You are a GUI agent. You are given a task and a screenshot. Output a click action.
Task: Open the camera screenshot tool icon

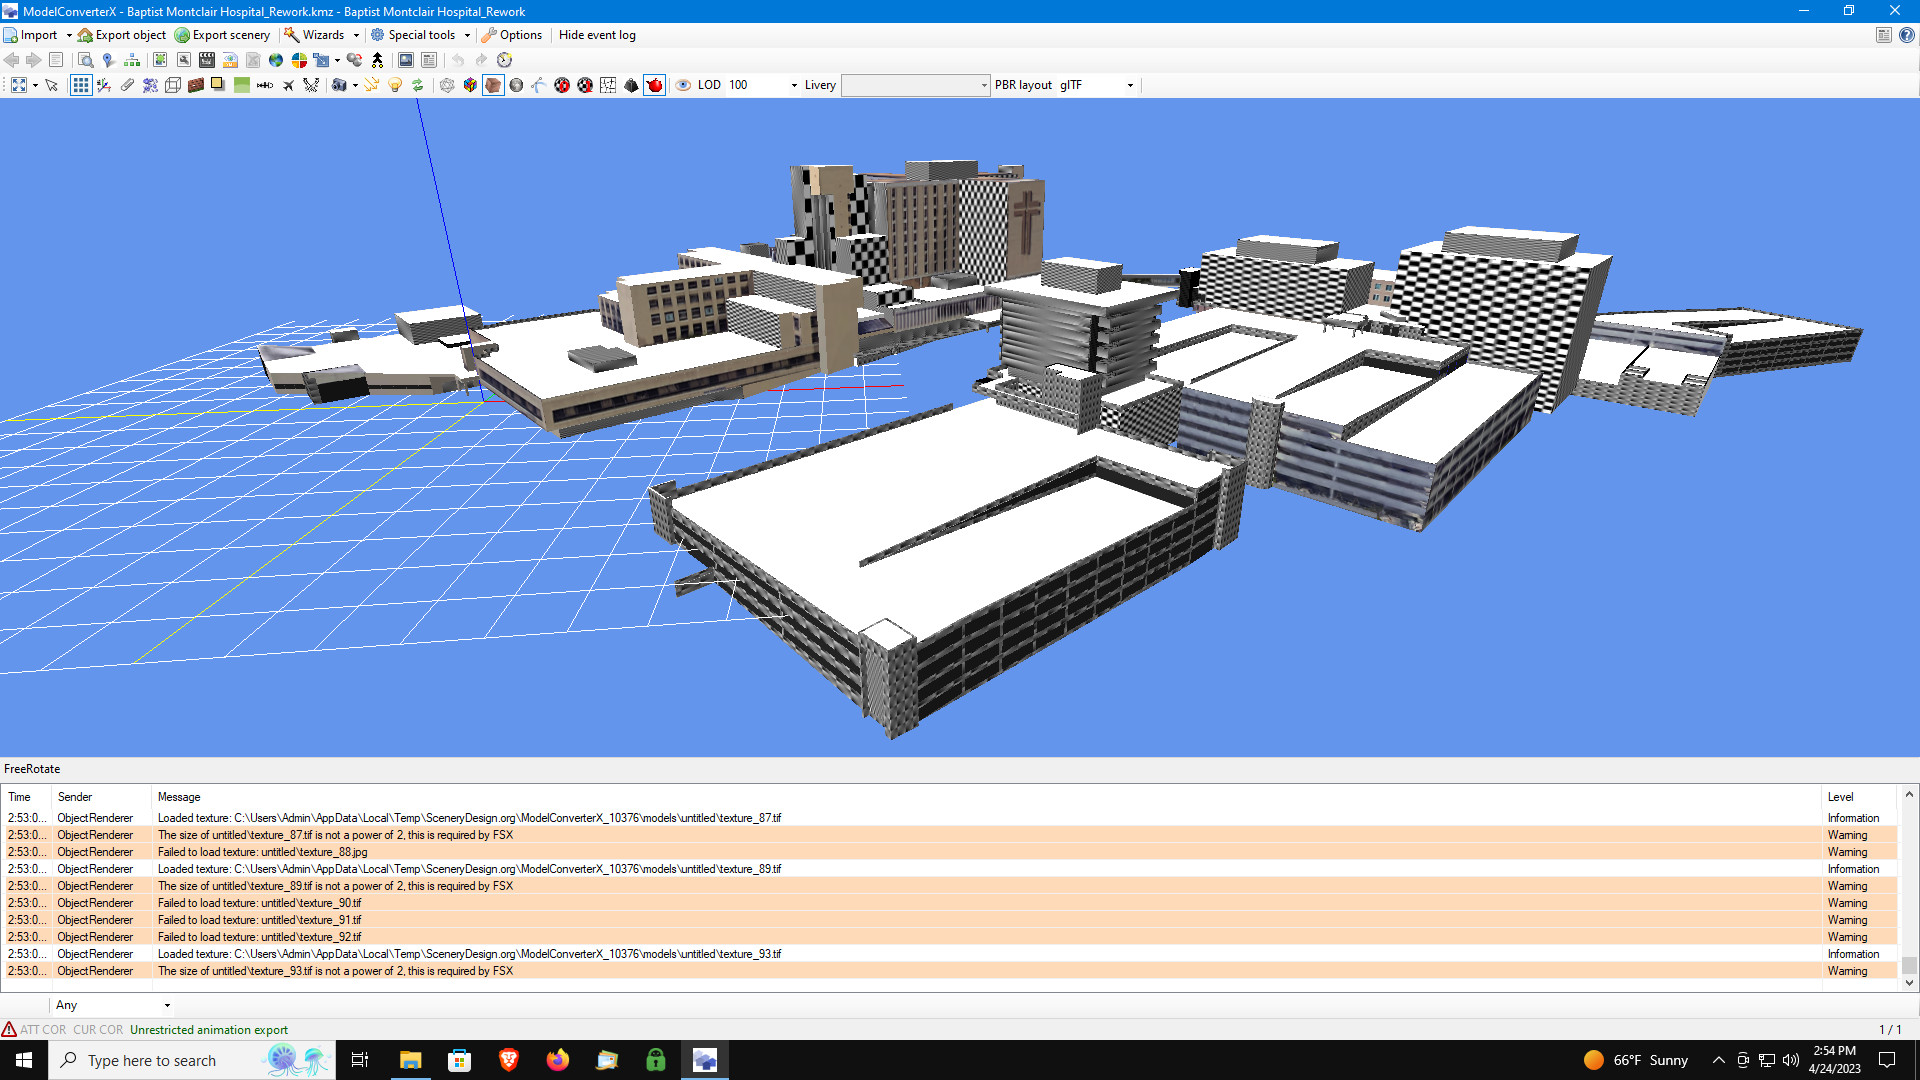click(x=339, y=85)
